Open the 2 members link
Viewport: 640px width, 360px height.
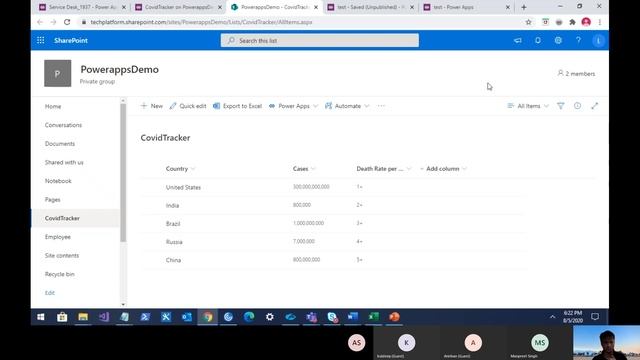pyautogui.click(x=576, y=73)
